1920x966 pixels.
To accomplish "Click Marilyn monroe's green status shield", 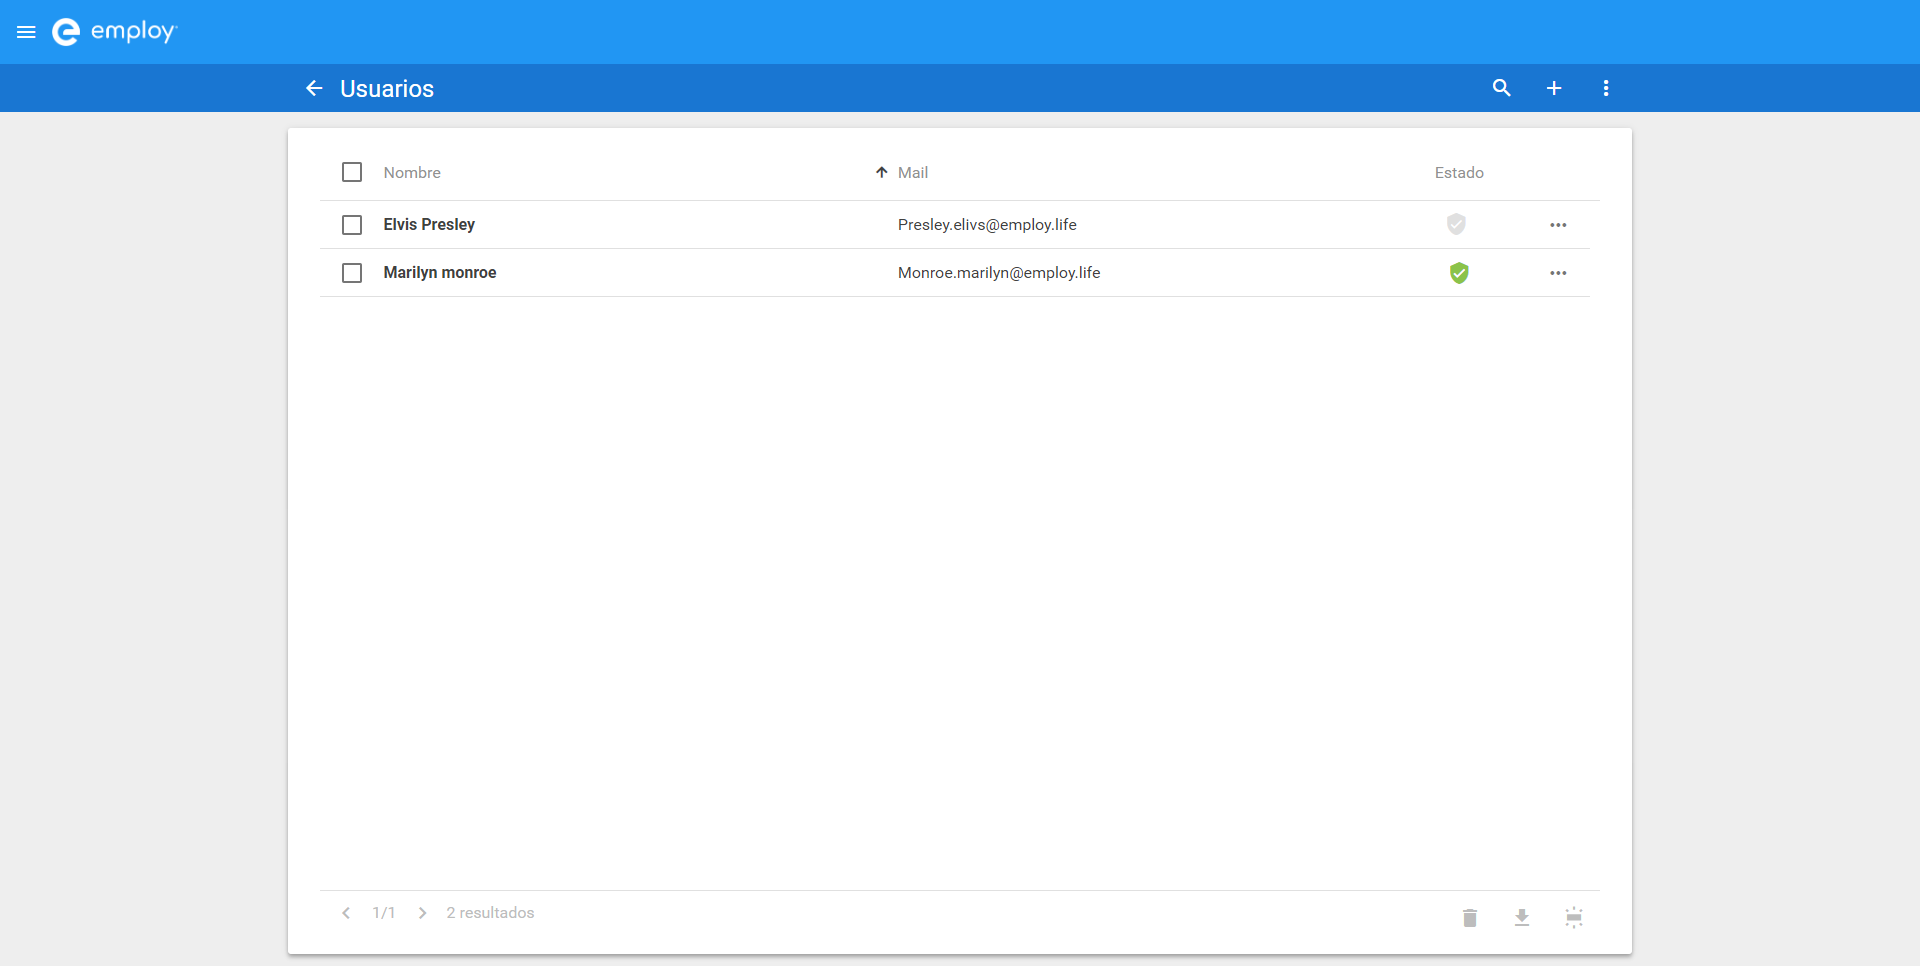I will [x=1459, y=272].
